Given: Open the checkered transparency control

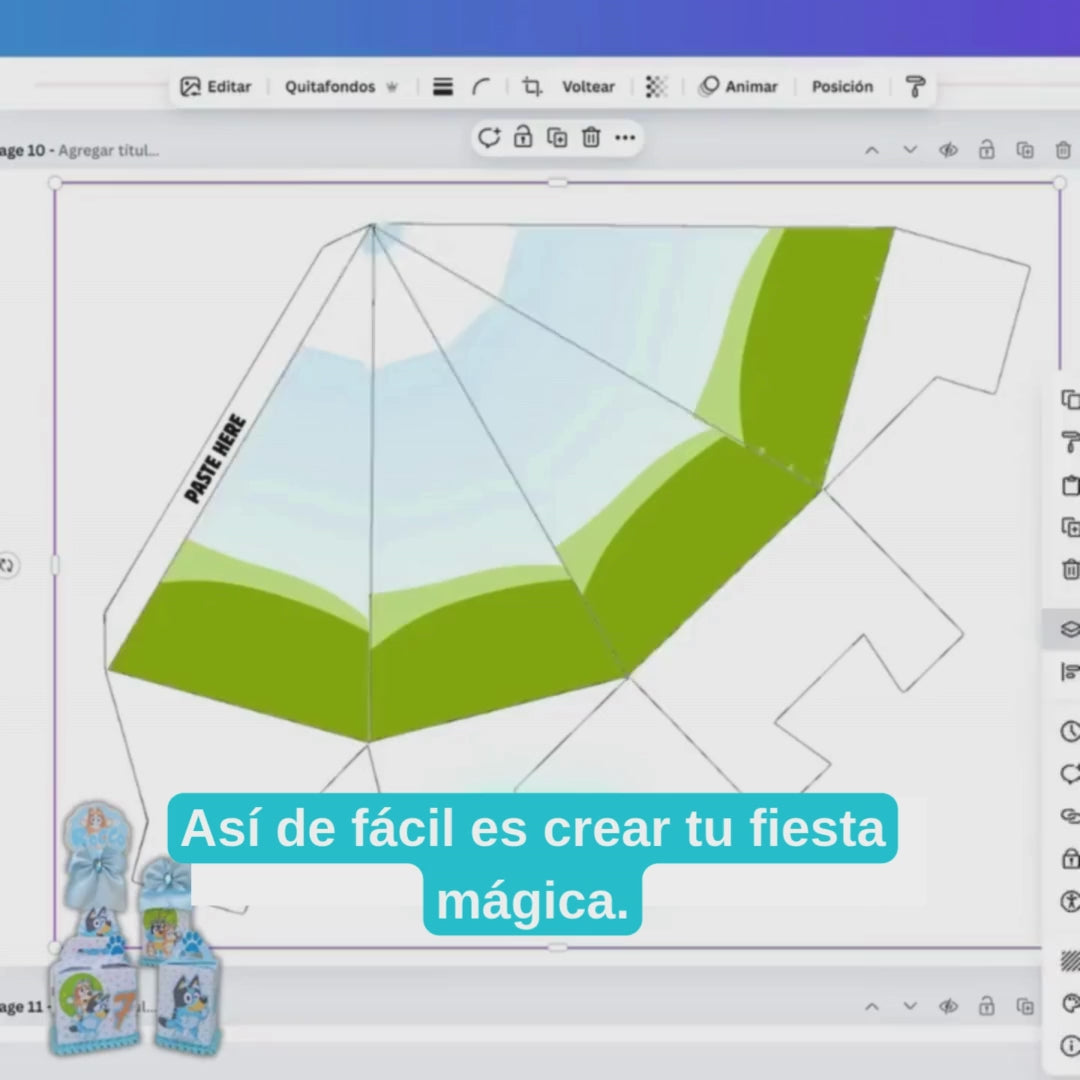Looking at the screenshot, I should (656, 87).
